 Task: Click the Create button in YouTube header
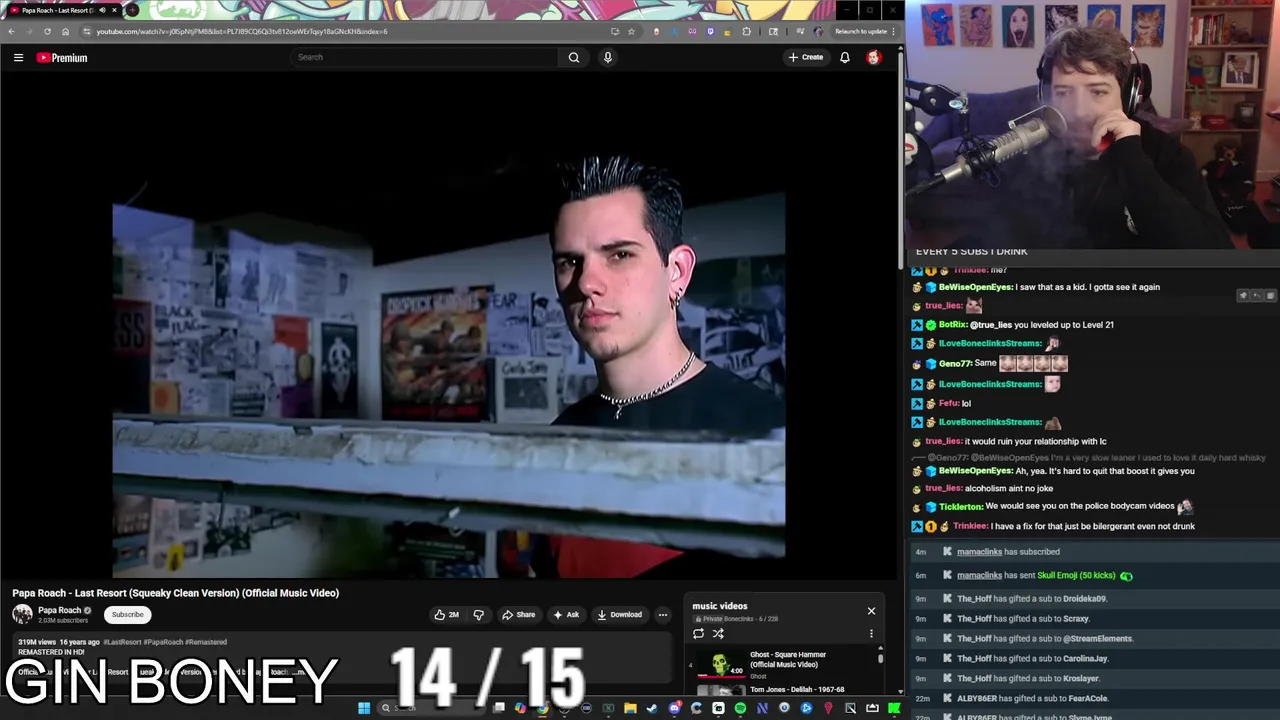point(806,57)
